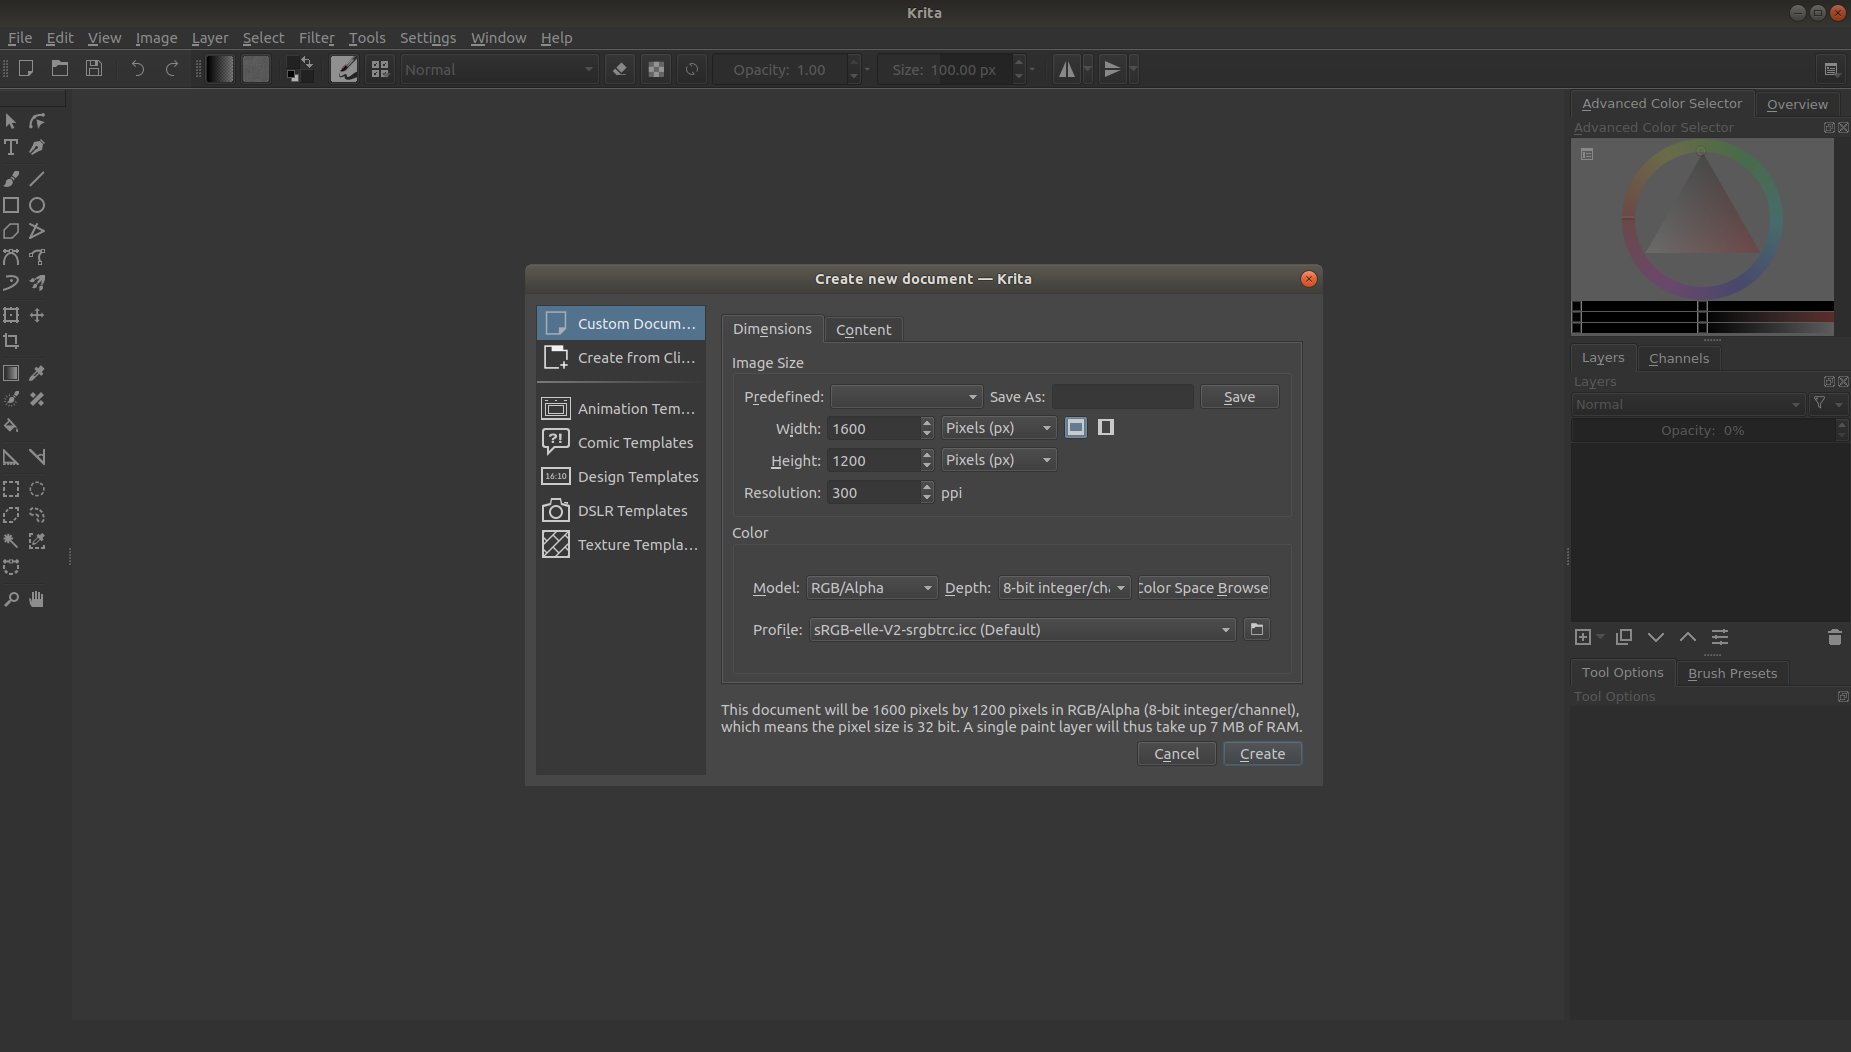Open the Height units dropdown
Image resolution: width=1851 pixels, height=1052 pixels.
point(999,460)
